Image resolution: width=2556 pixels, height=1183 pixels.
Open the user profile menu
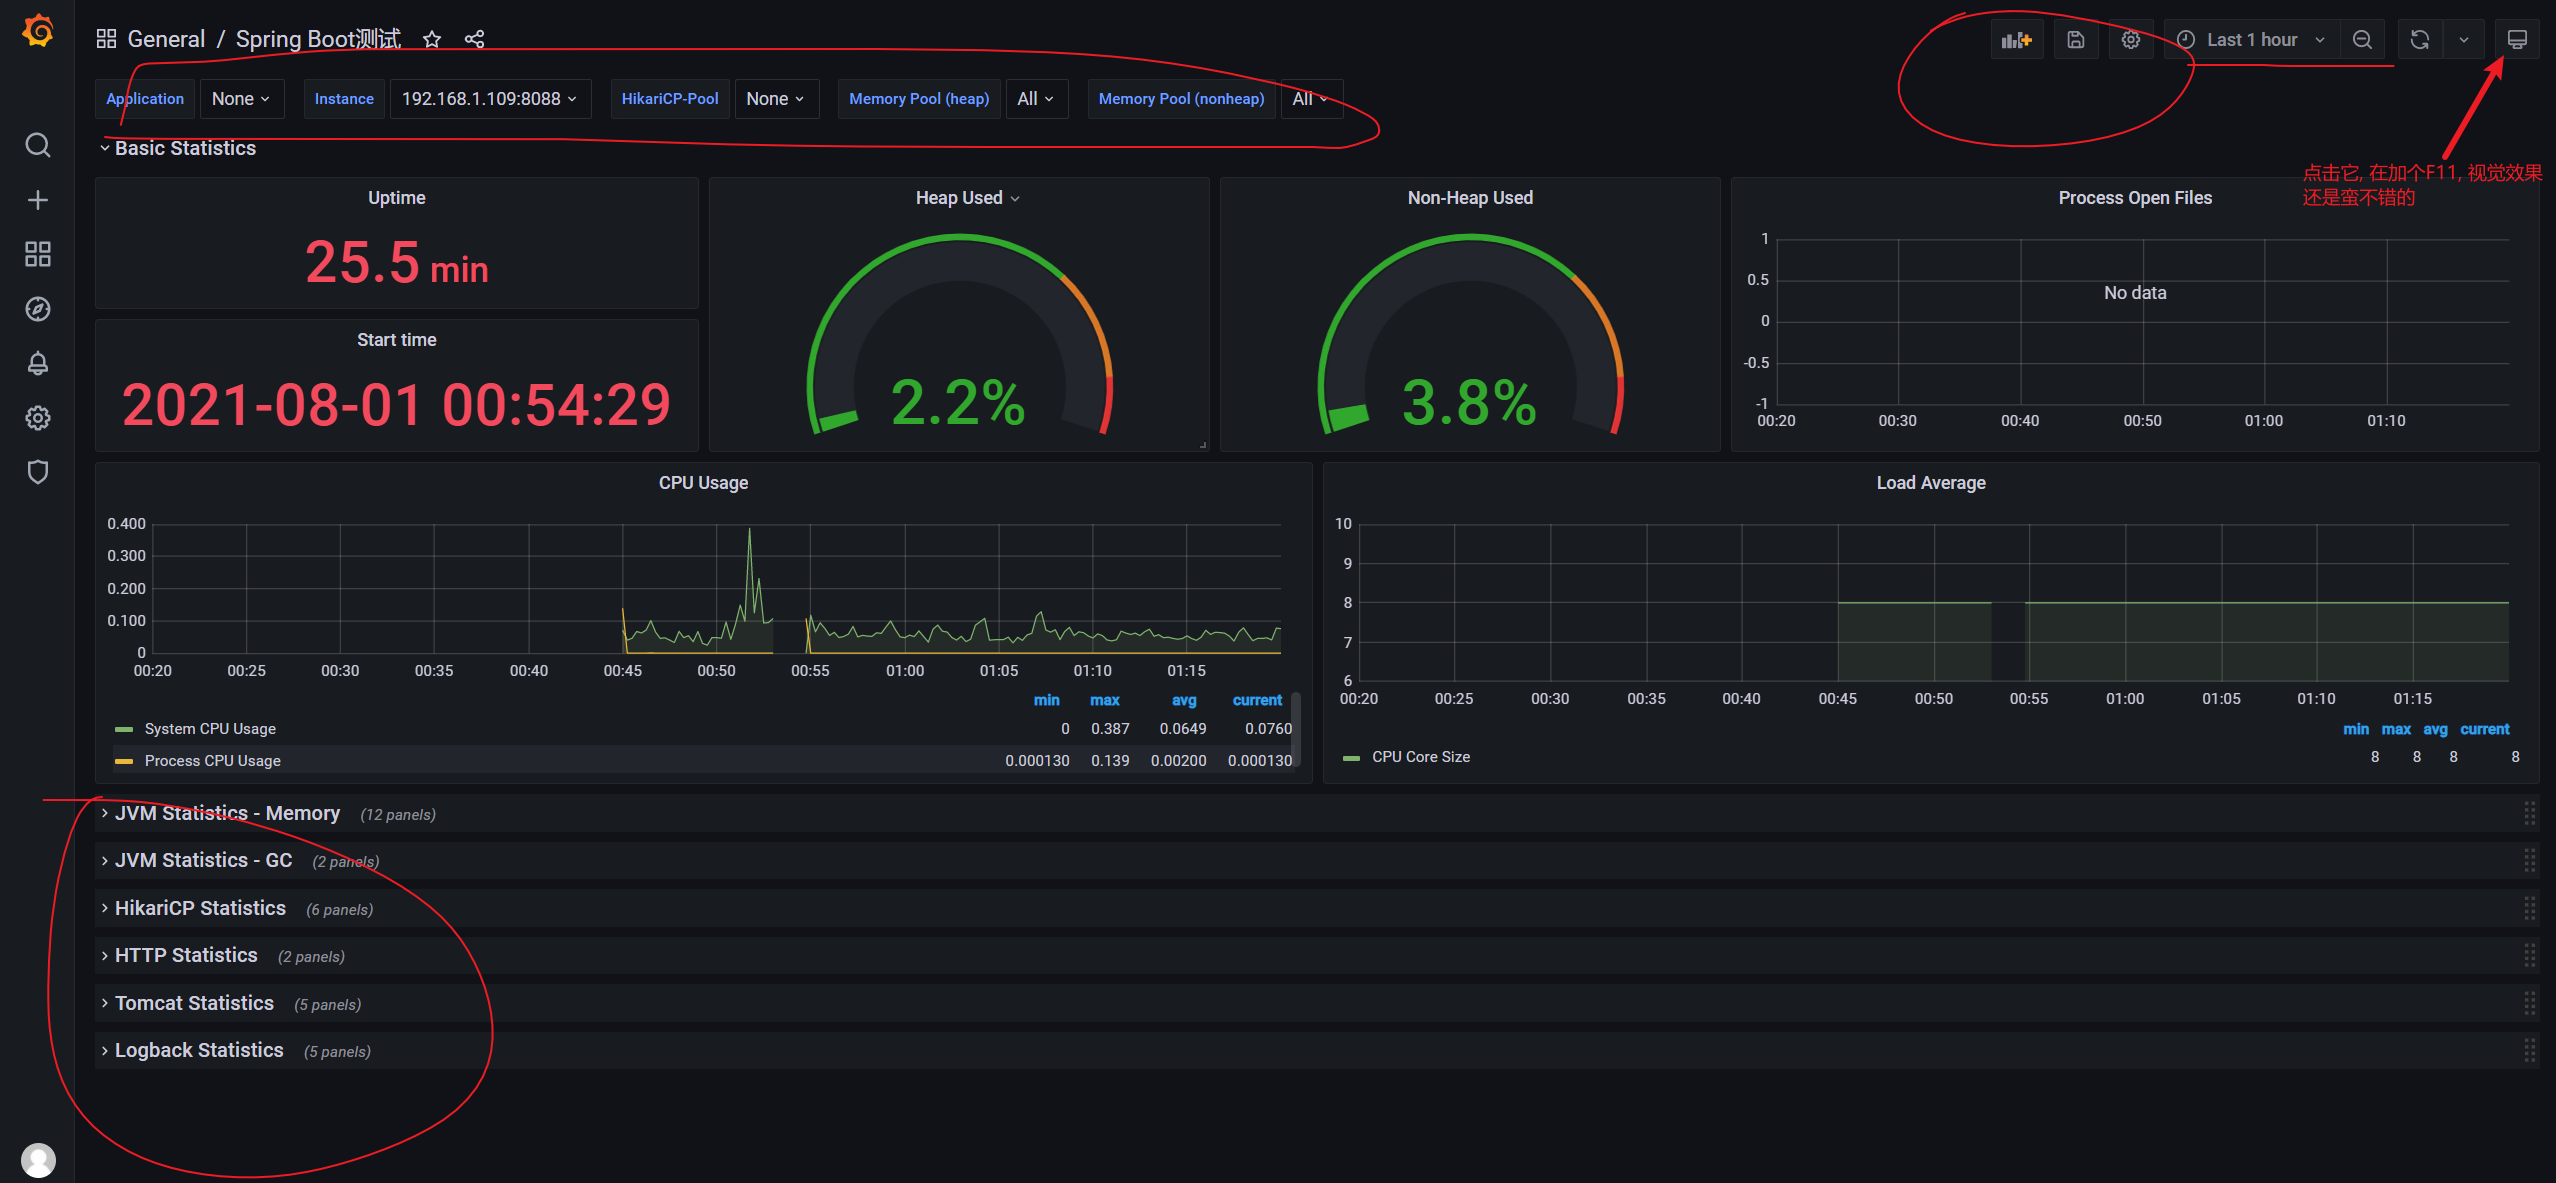tap(37, 1159)
